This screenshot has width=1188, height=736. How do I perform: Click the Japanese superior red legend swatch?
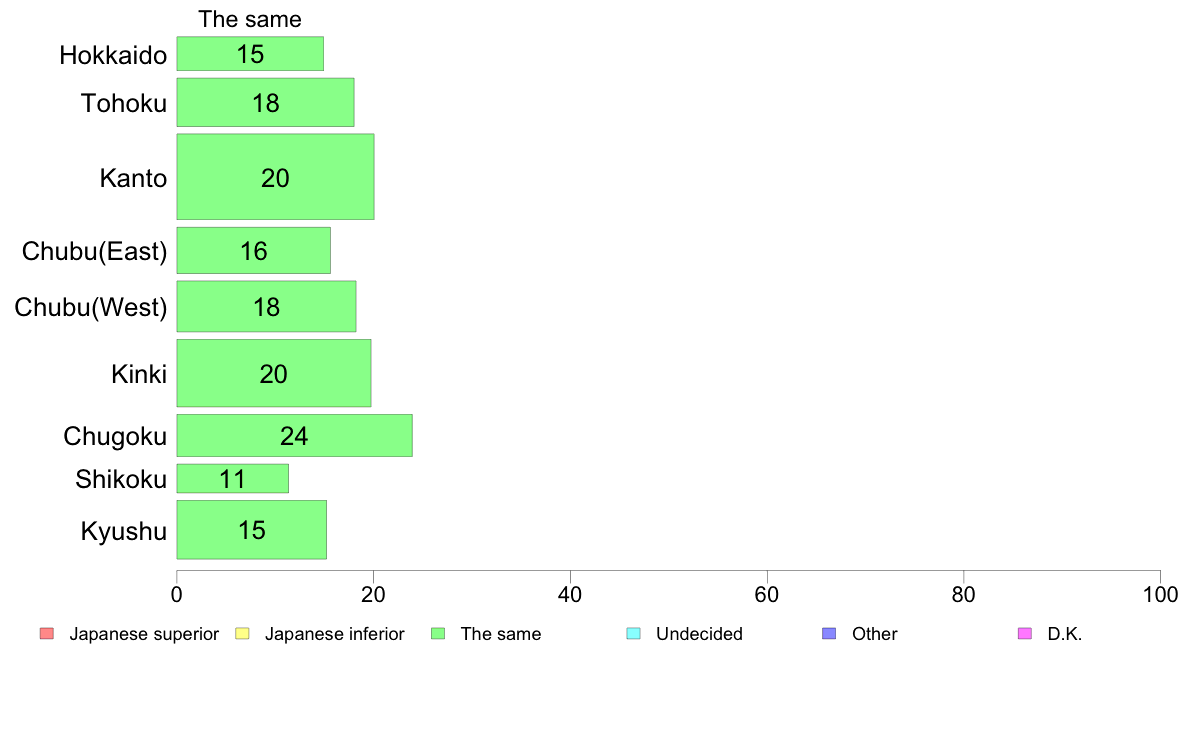coord(47,634)
